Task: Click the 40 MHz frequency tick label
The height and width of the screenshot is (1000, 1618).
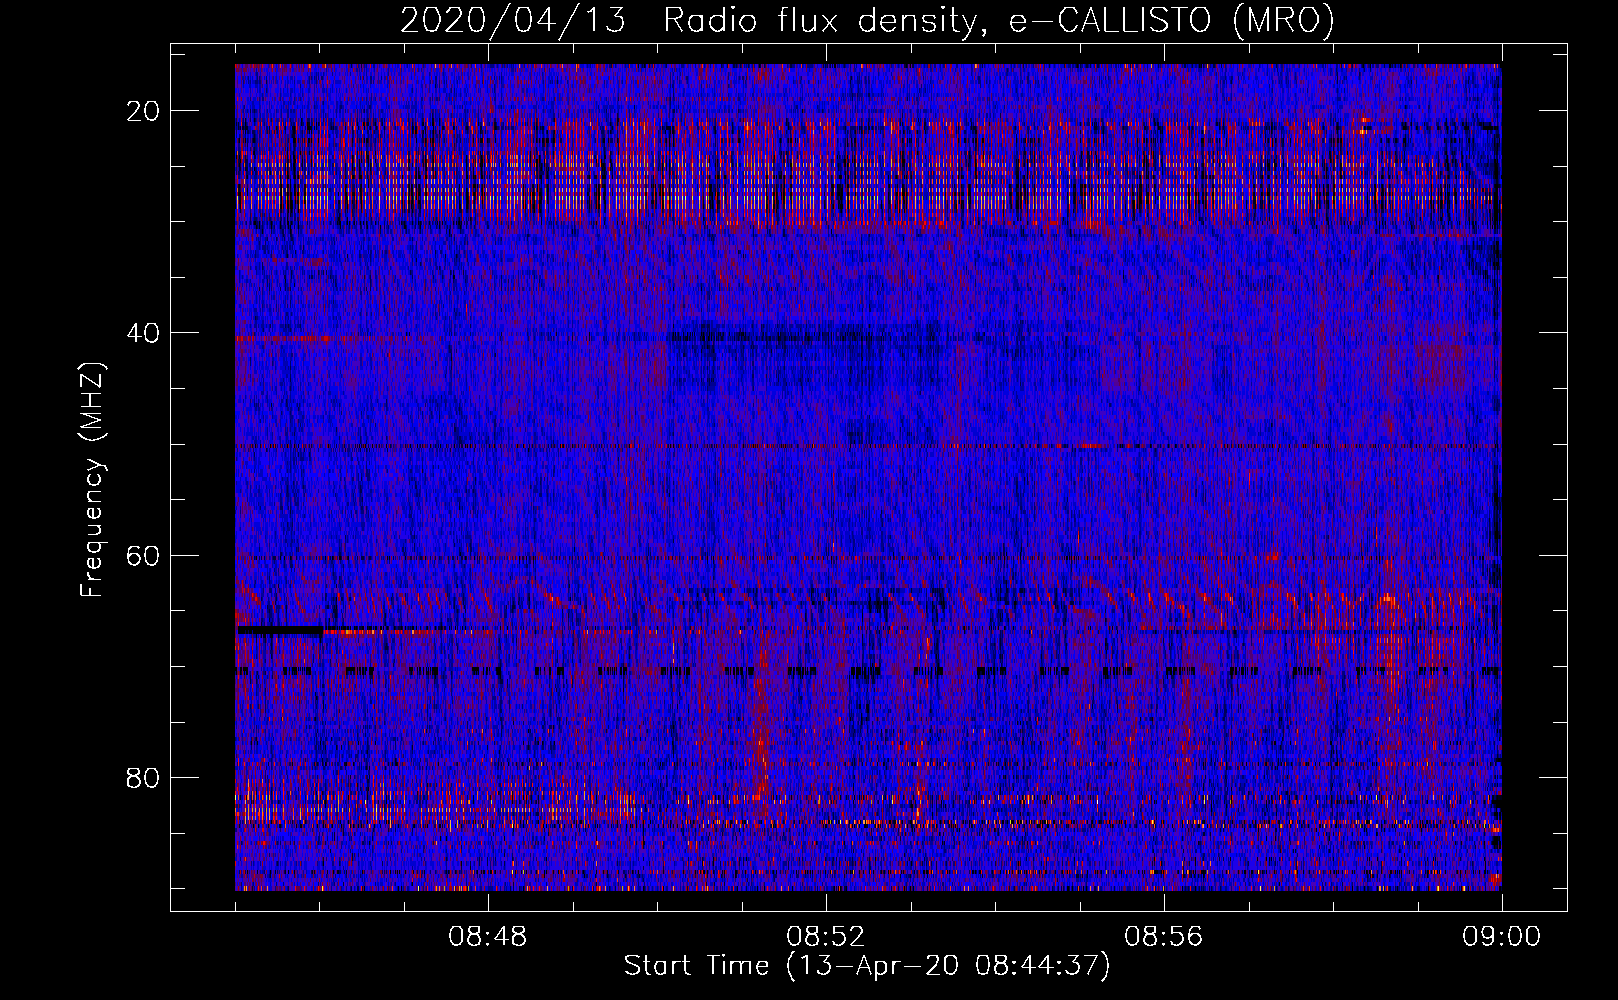Action: pos(144,333)
